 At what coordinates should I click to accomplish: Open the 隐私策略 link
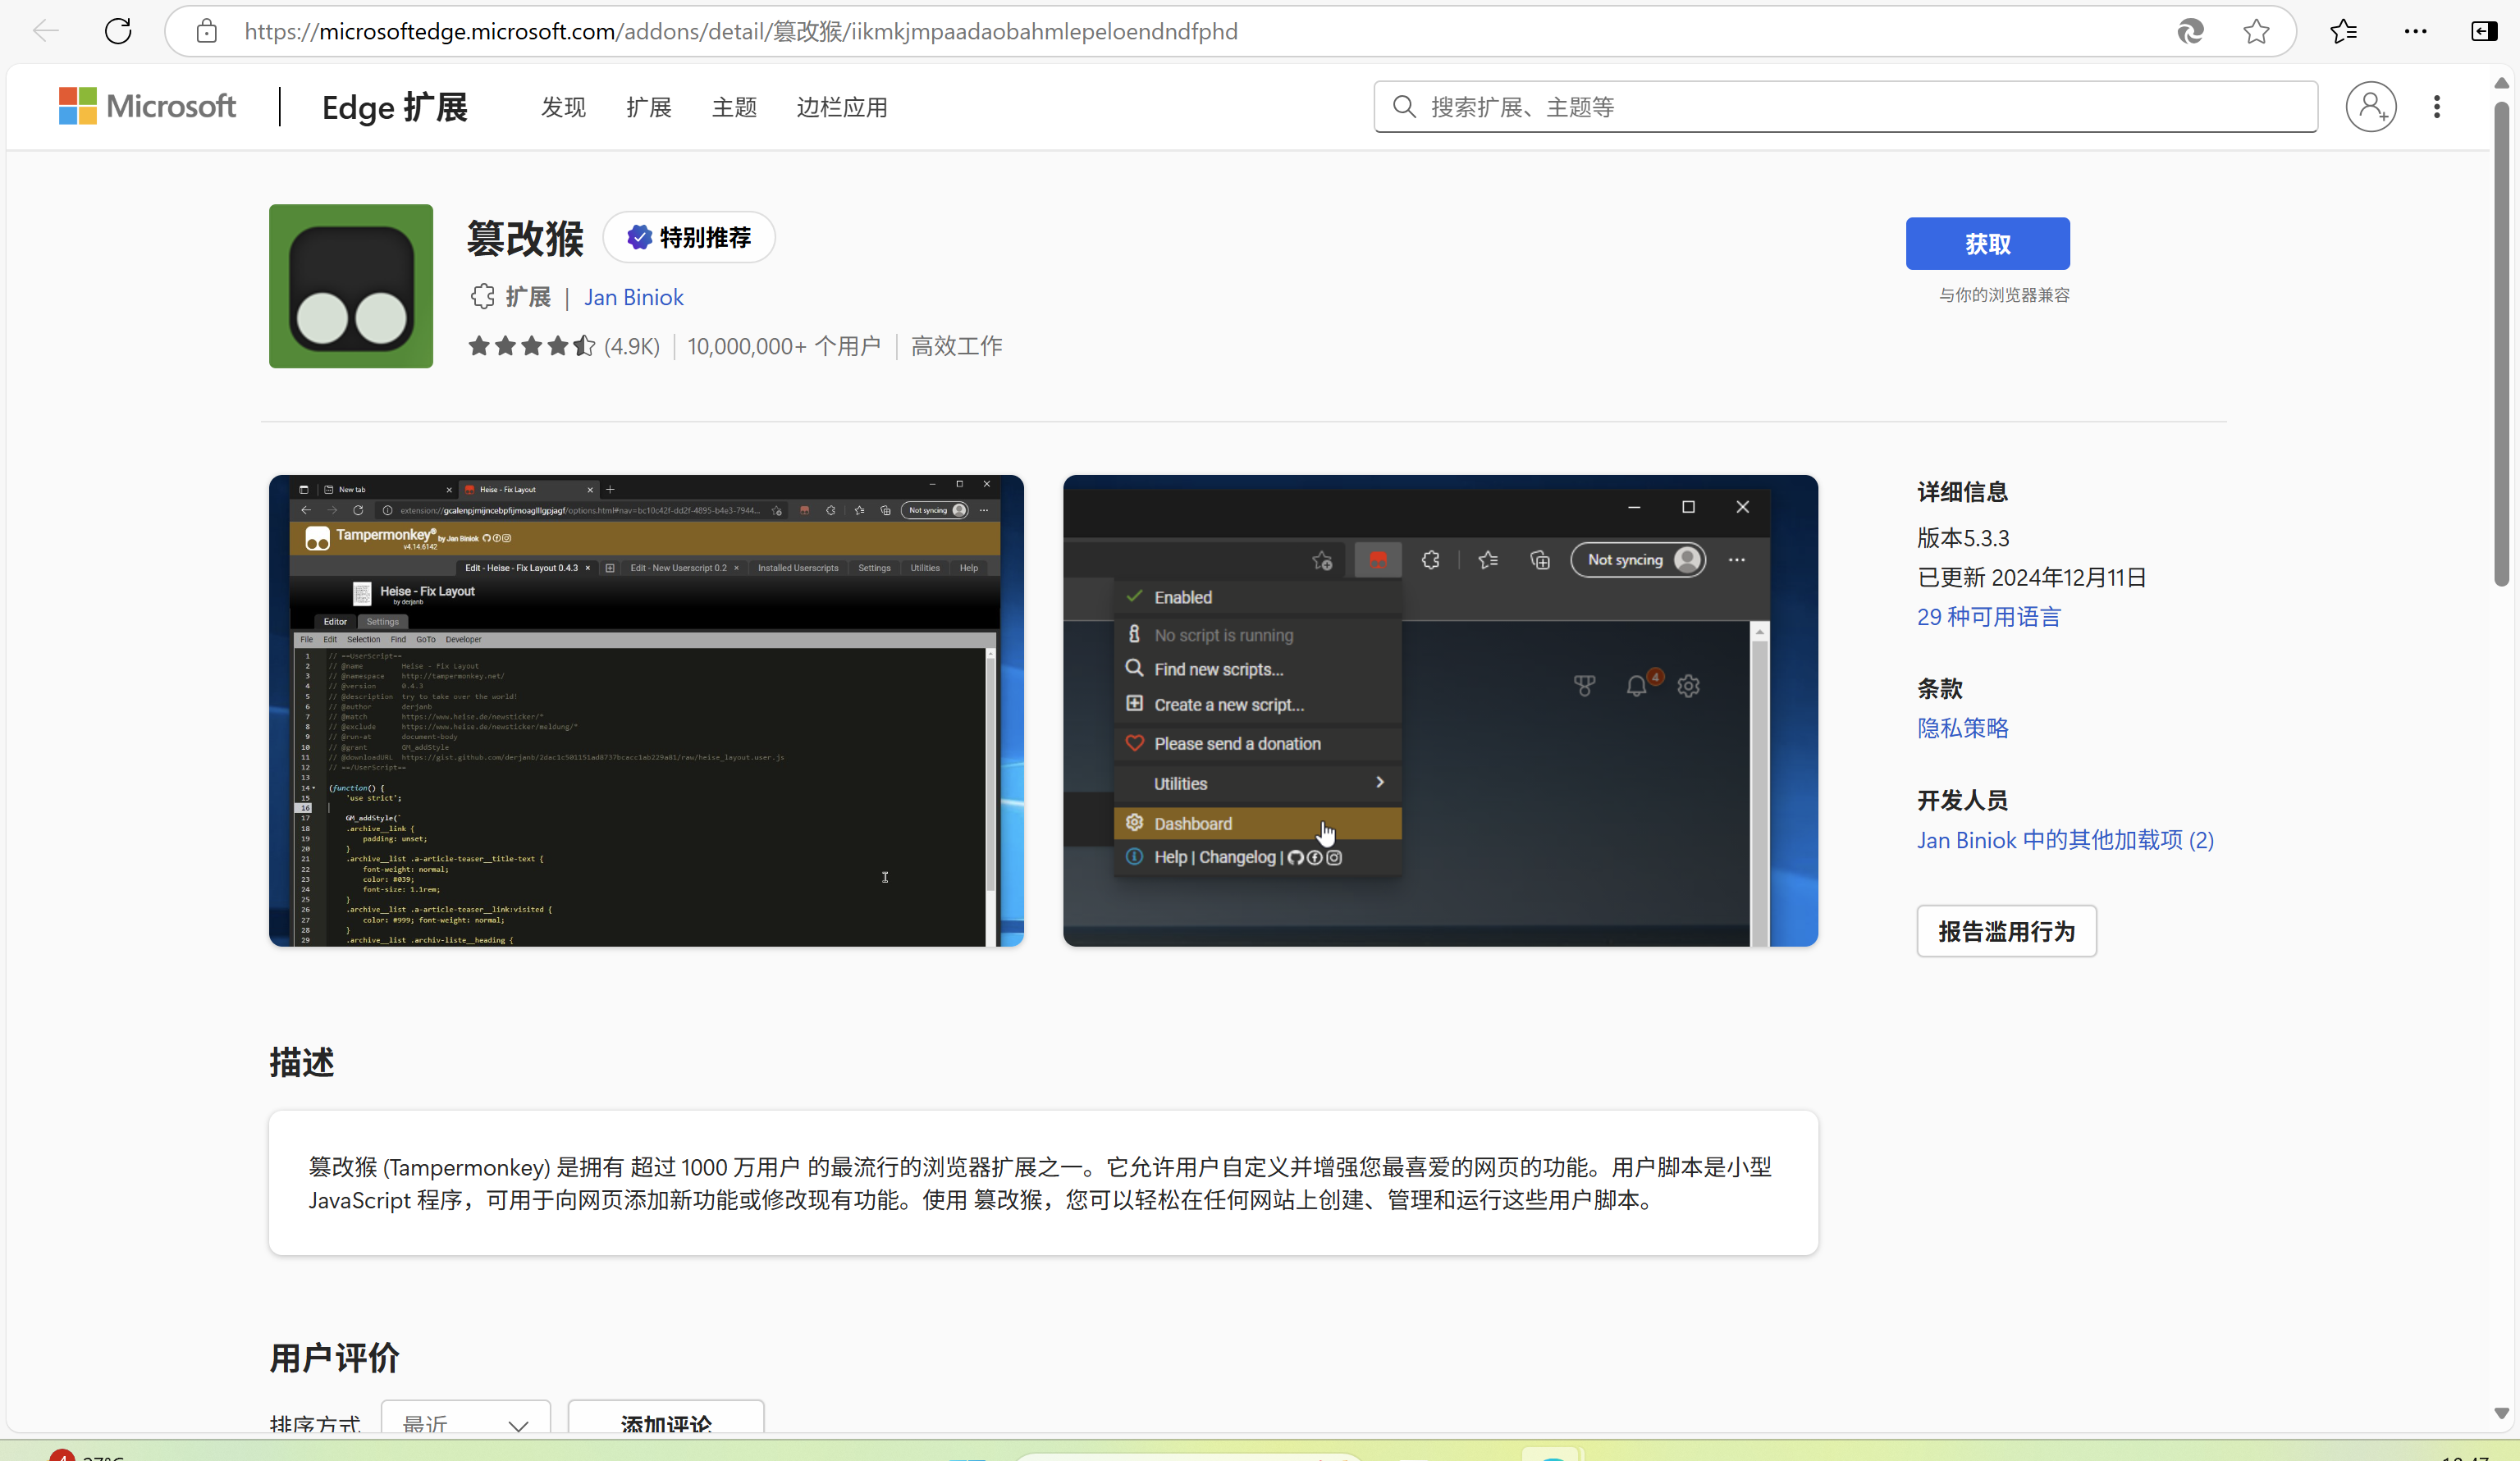point(1963,728)
